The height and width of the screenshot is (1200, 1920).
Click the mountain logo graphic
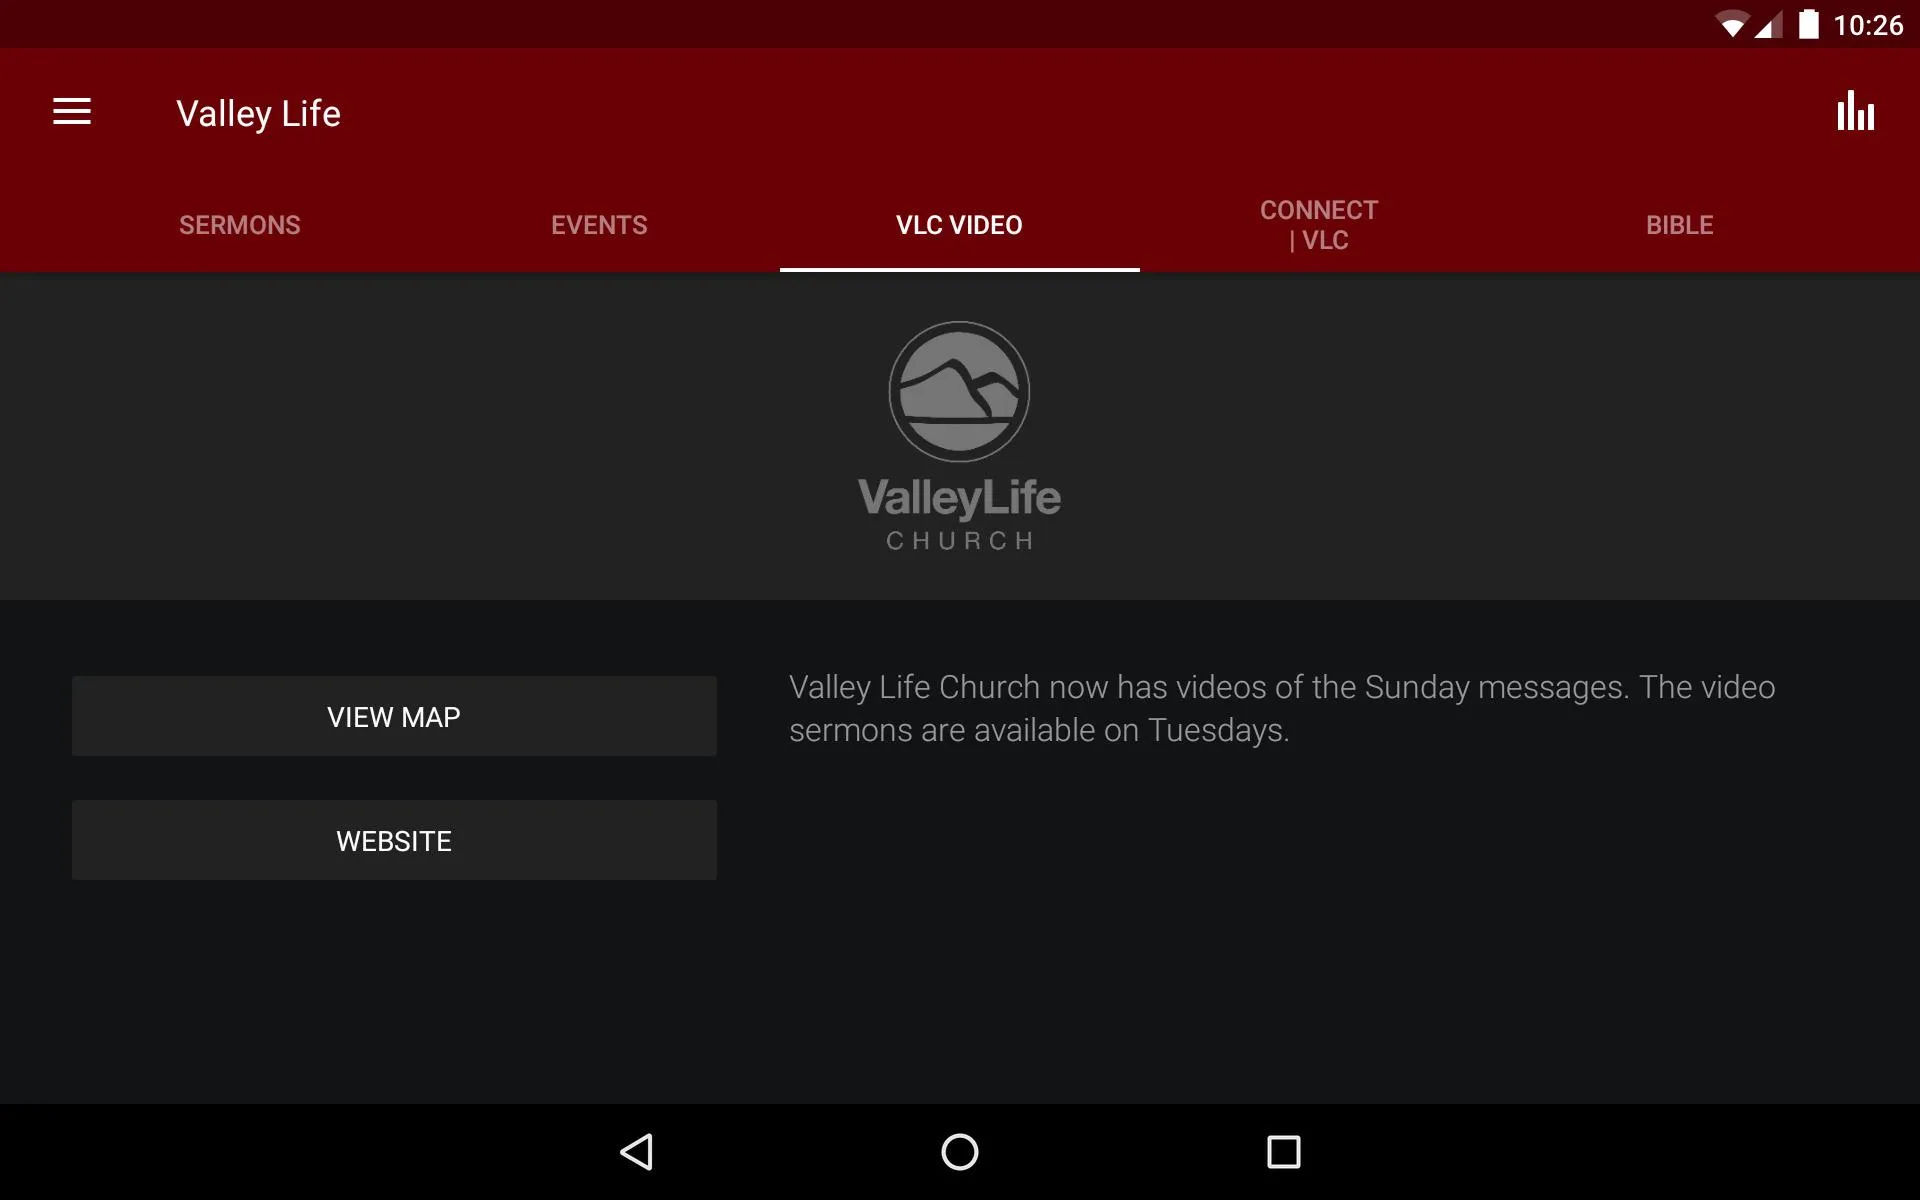pos(959,391)
